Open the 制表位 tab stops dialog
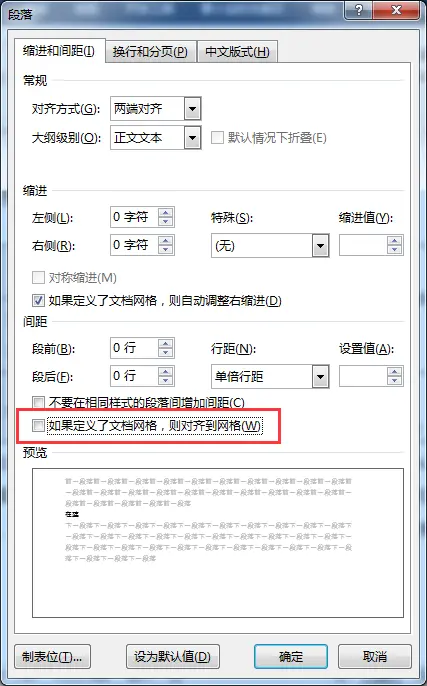The height and width of the screenshot is (686, 427). (52, 656)
